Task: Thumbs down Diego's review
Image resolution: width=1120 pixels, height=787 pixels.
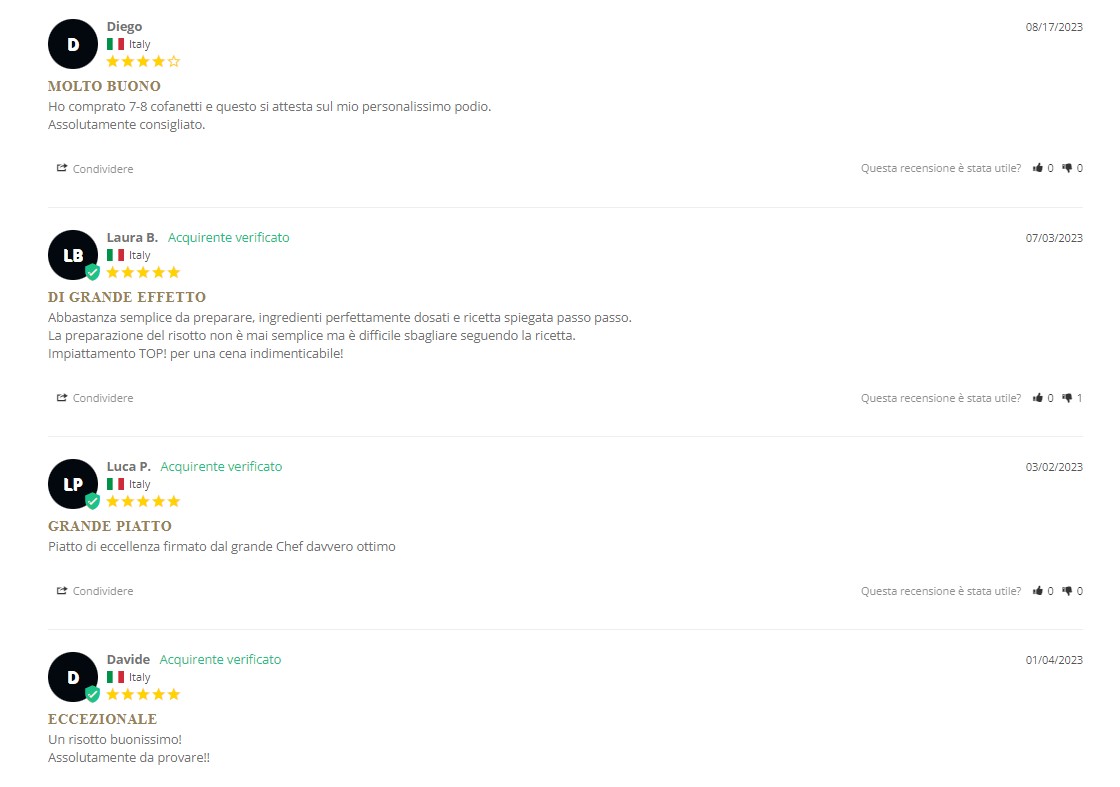Action: pyautogui.click(x=1067, y=168)
